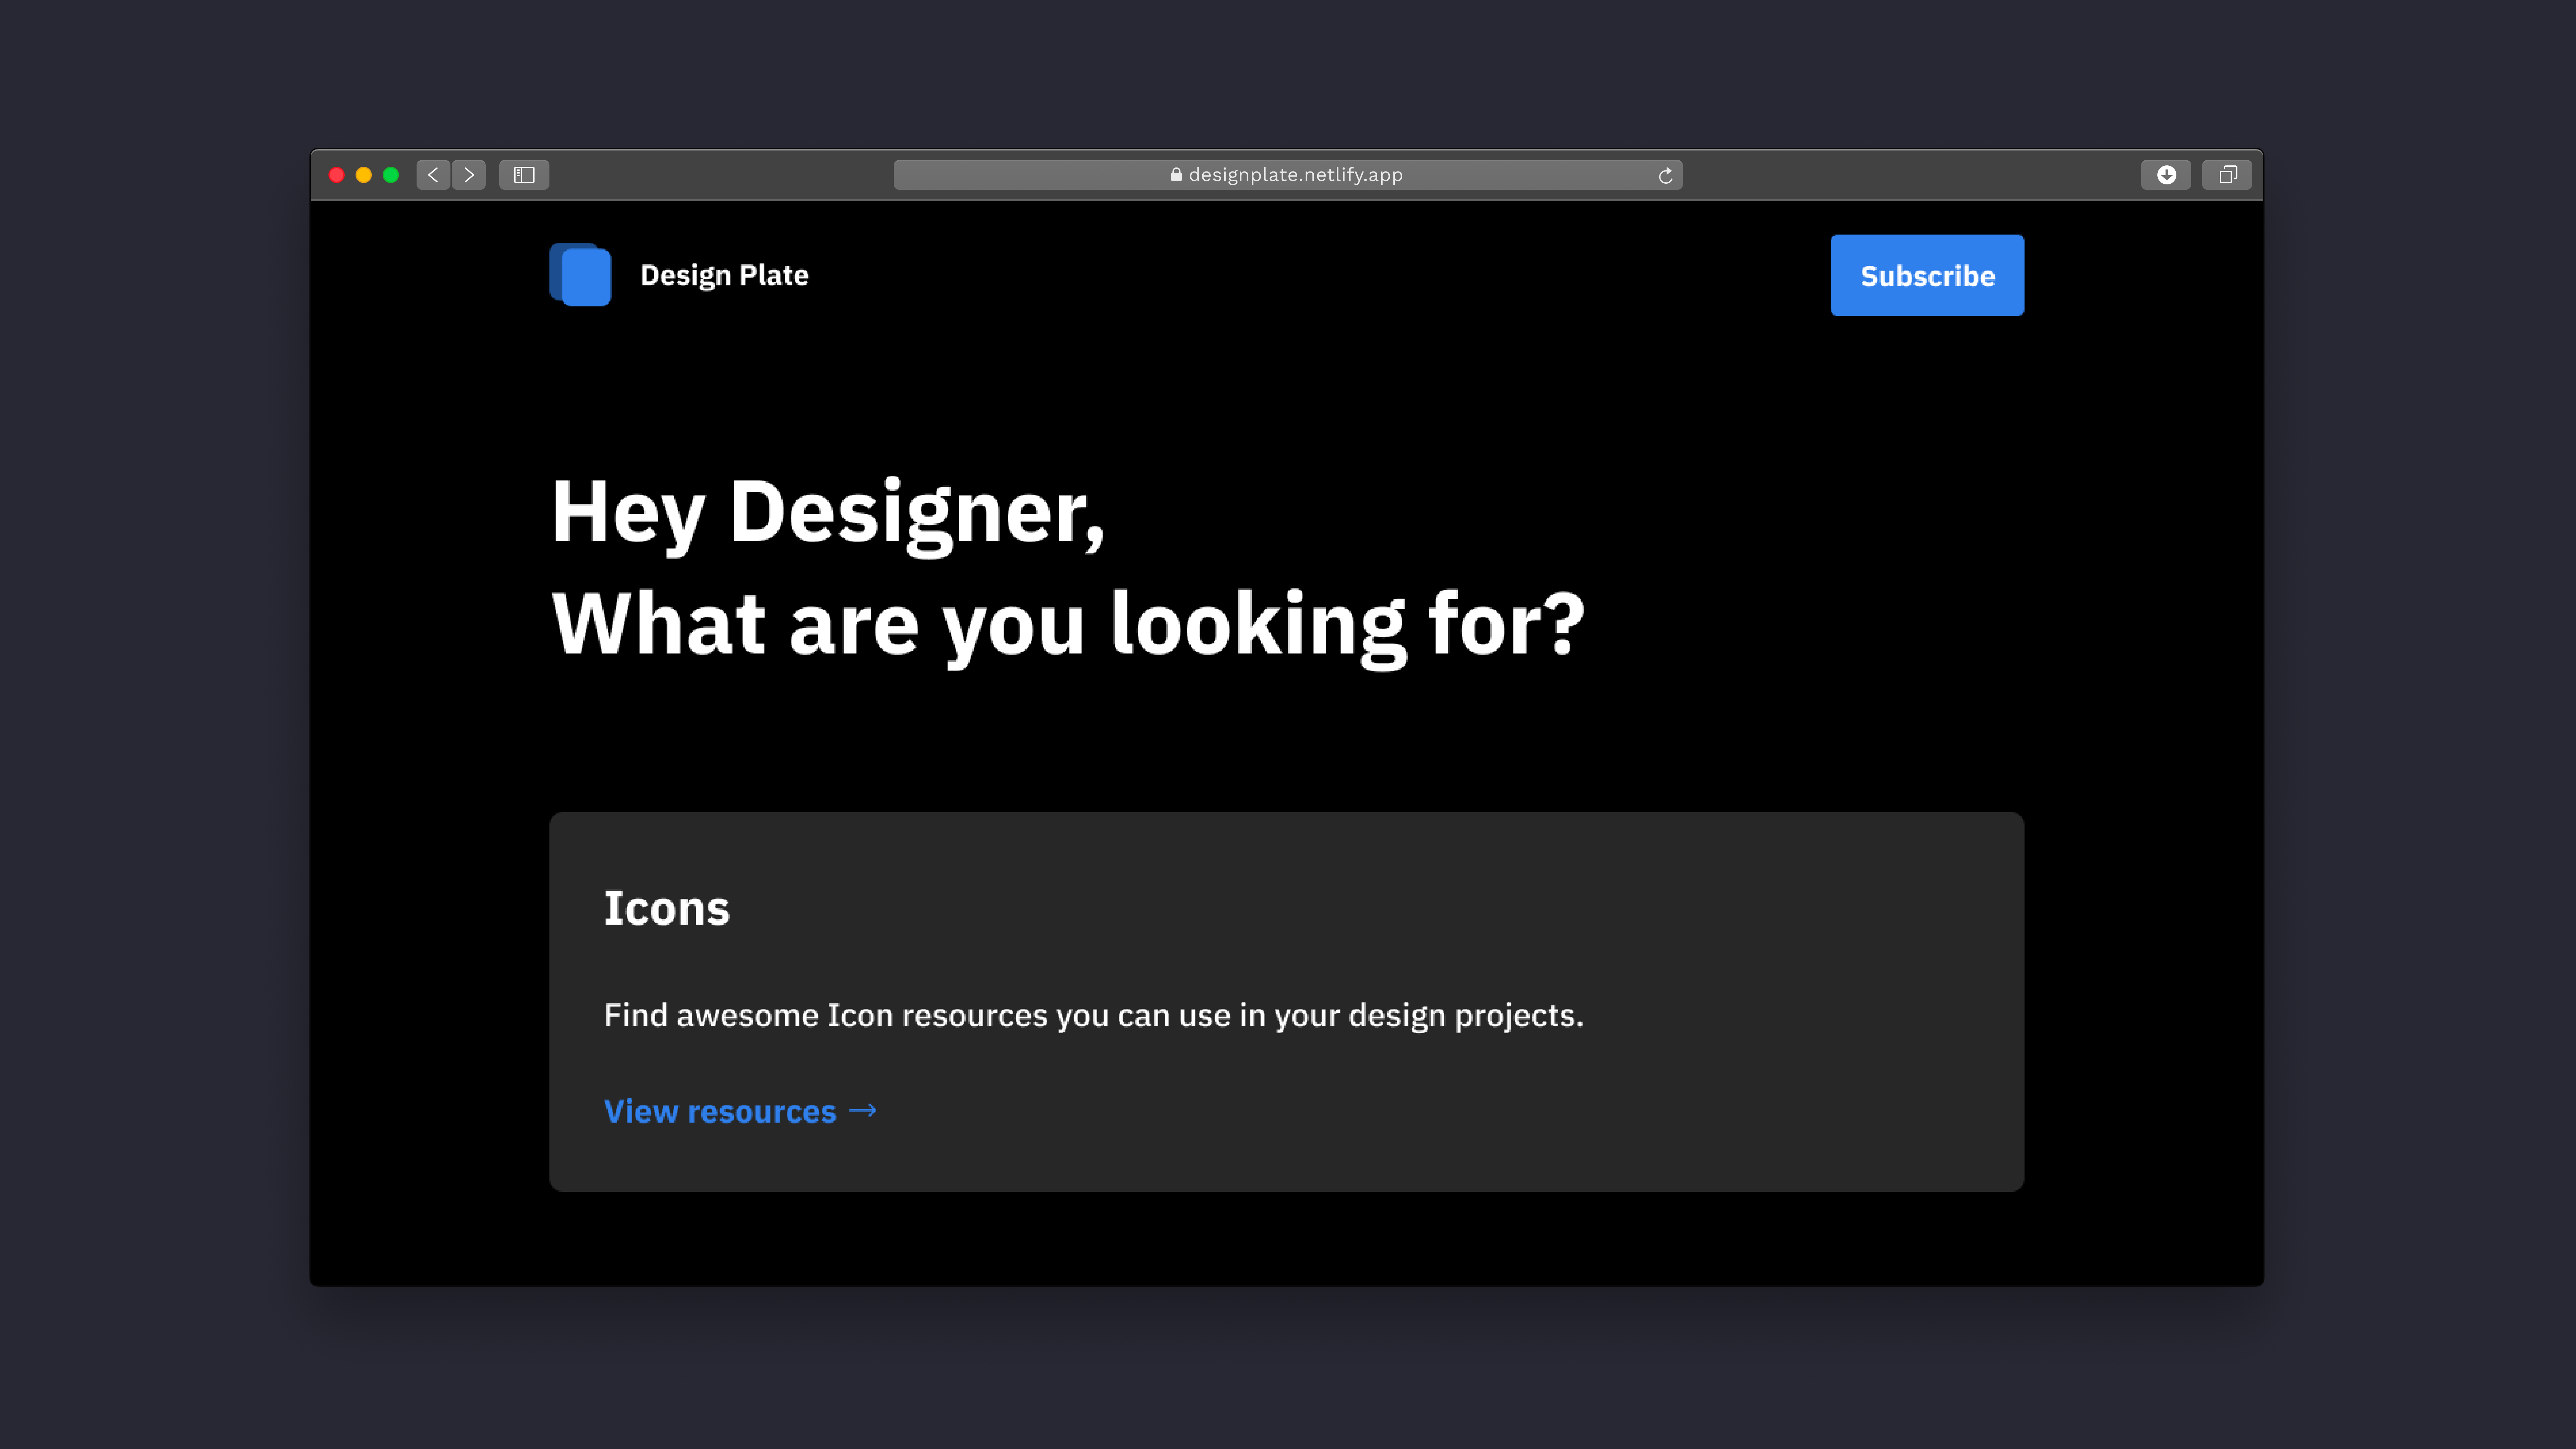The width and height of the screenshot is (2576, 1449).
Task: Focus the designplate.netlify.app address bar
Action: [x=1288, y=175]
